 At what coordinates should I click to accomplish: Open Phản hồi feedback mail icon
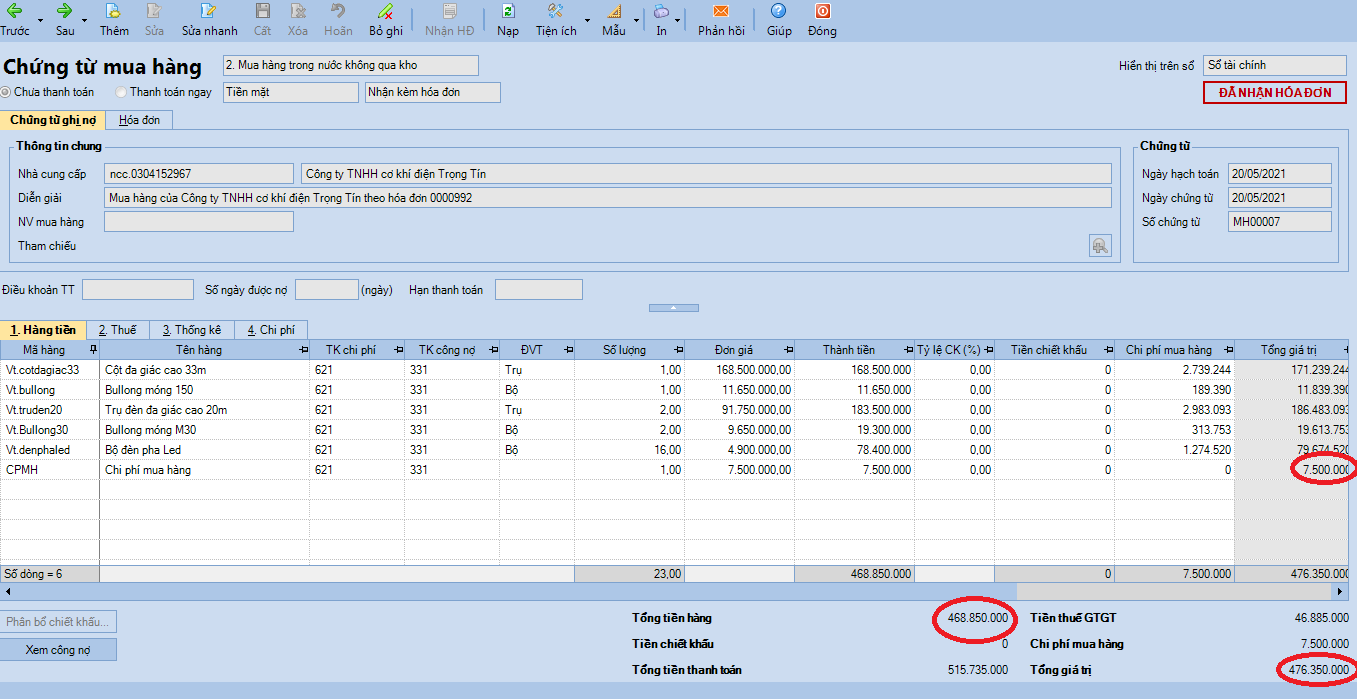click(721, 11)
